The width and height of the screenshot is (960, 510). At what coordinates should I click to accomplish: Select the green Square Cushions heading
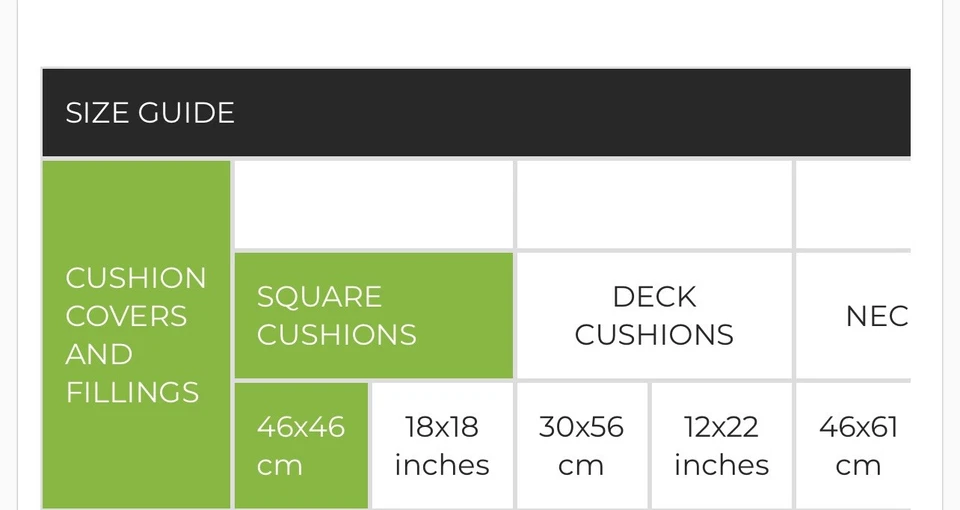click(x=373, y=315)
